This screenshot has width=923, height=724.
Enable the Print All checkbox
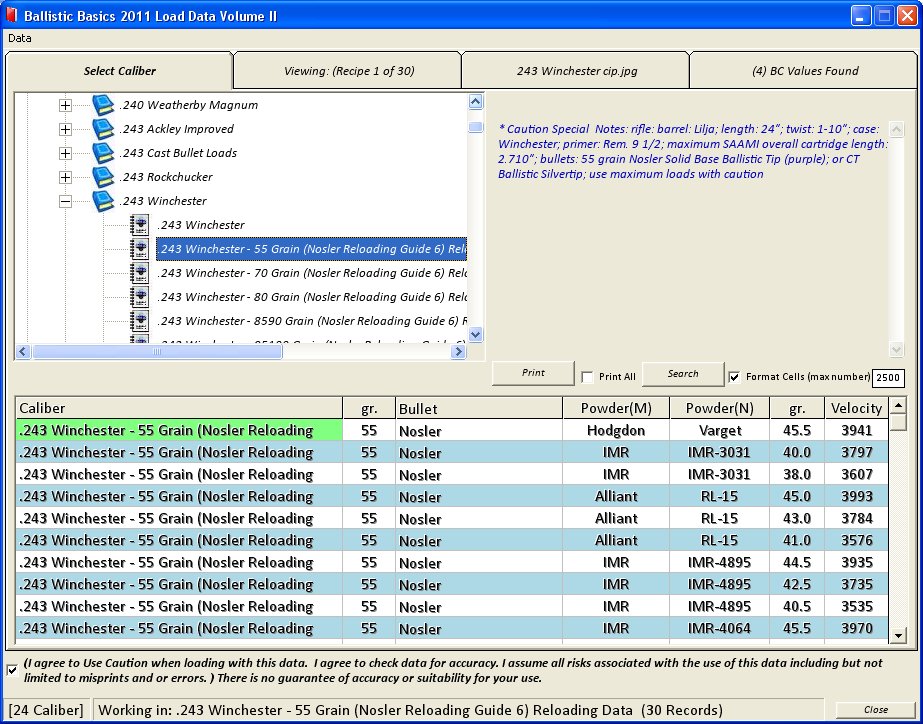[x=587, y=377]
